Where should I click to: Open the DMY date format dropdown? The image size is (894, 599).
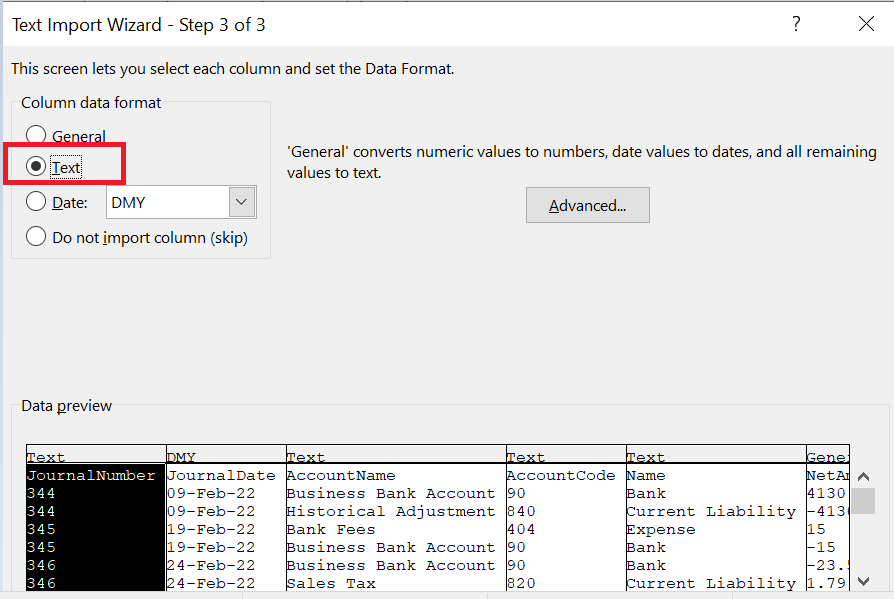242,202
